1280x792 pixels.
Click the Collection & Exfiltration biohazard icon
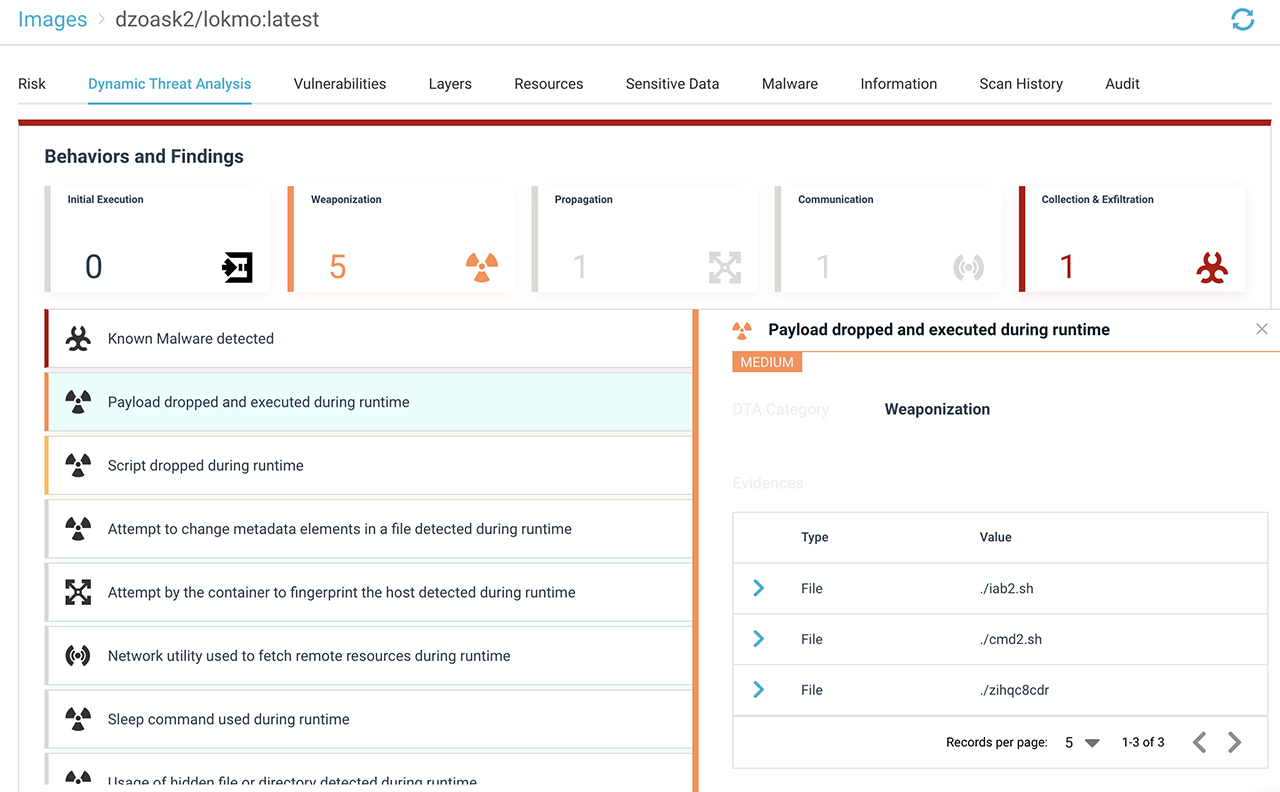1212,267
